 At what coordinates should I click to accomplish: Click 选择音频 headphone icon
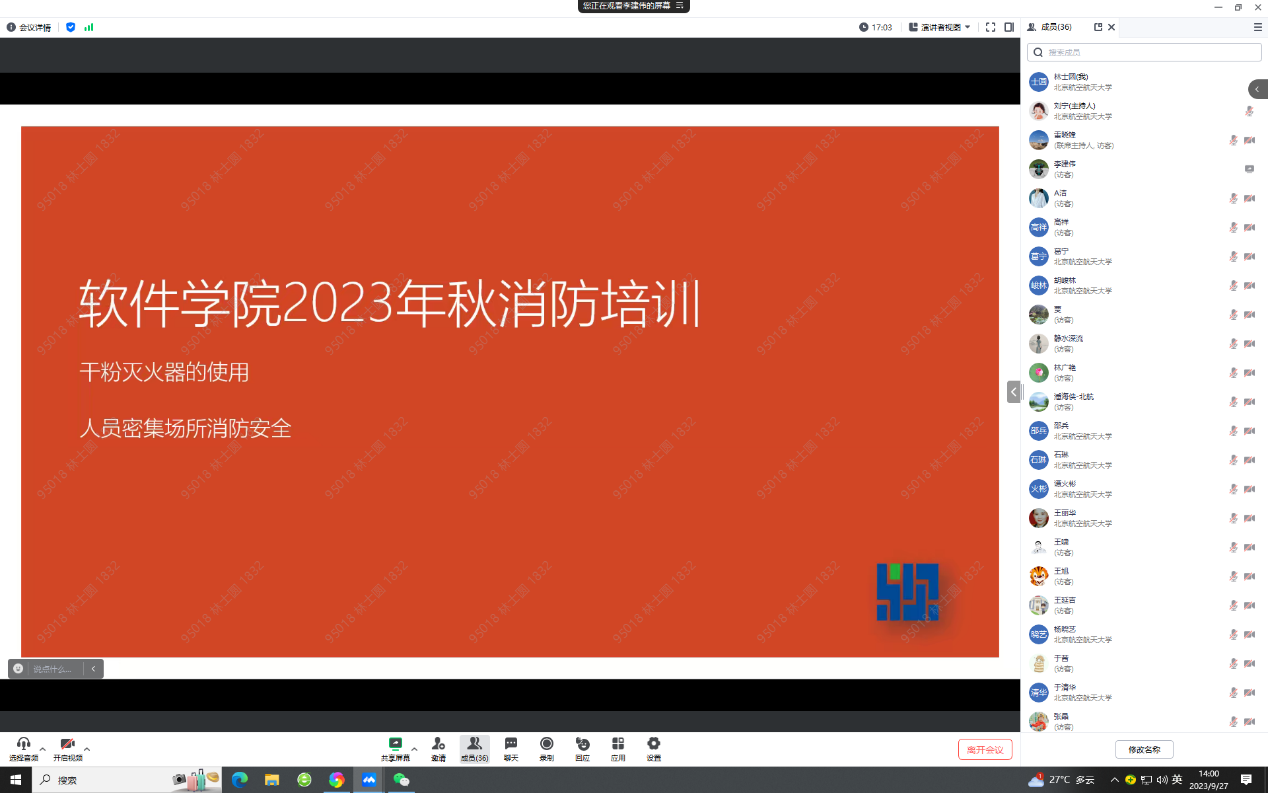[23, 744]
